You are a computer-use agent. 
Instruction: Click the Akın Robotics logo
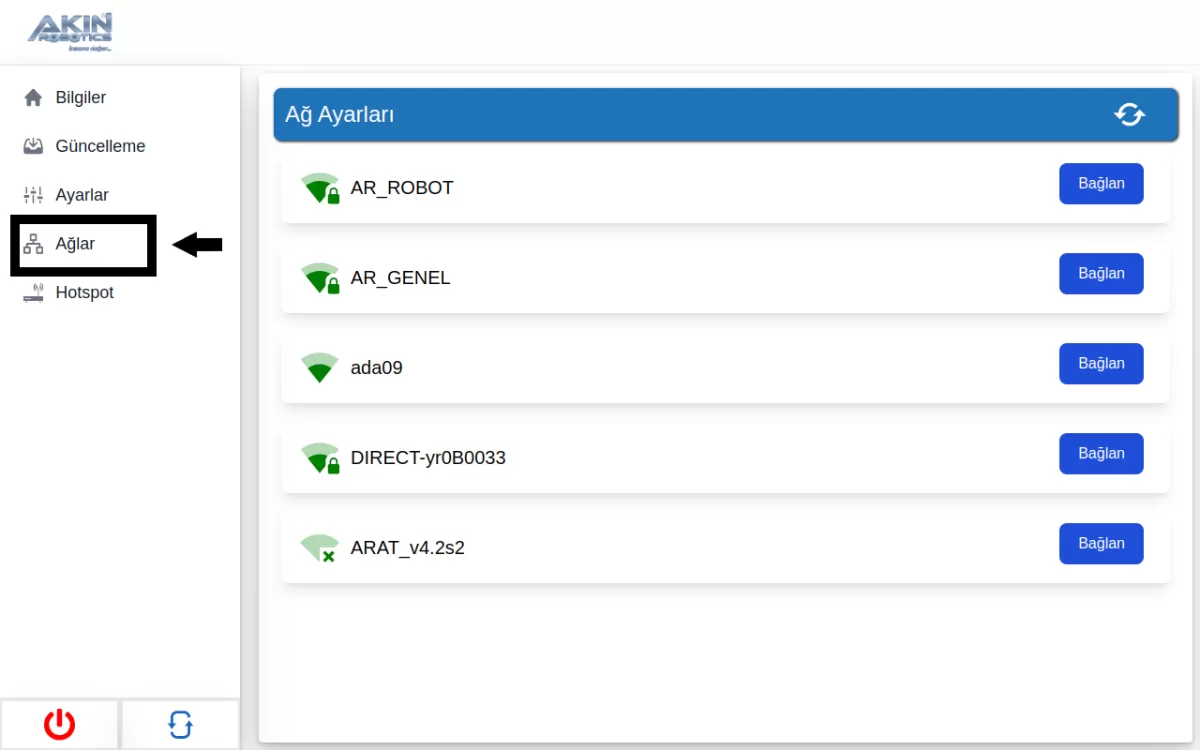click(x=70, y=32)
